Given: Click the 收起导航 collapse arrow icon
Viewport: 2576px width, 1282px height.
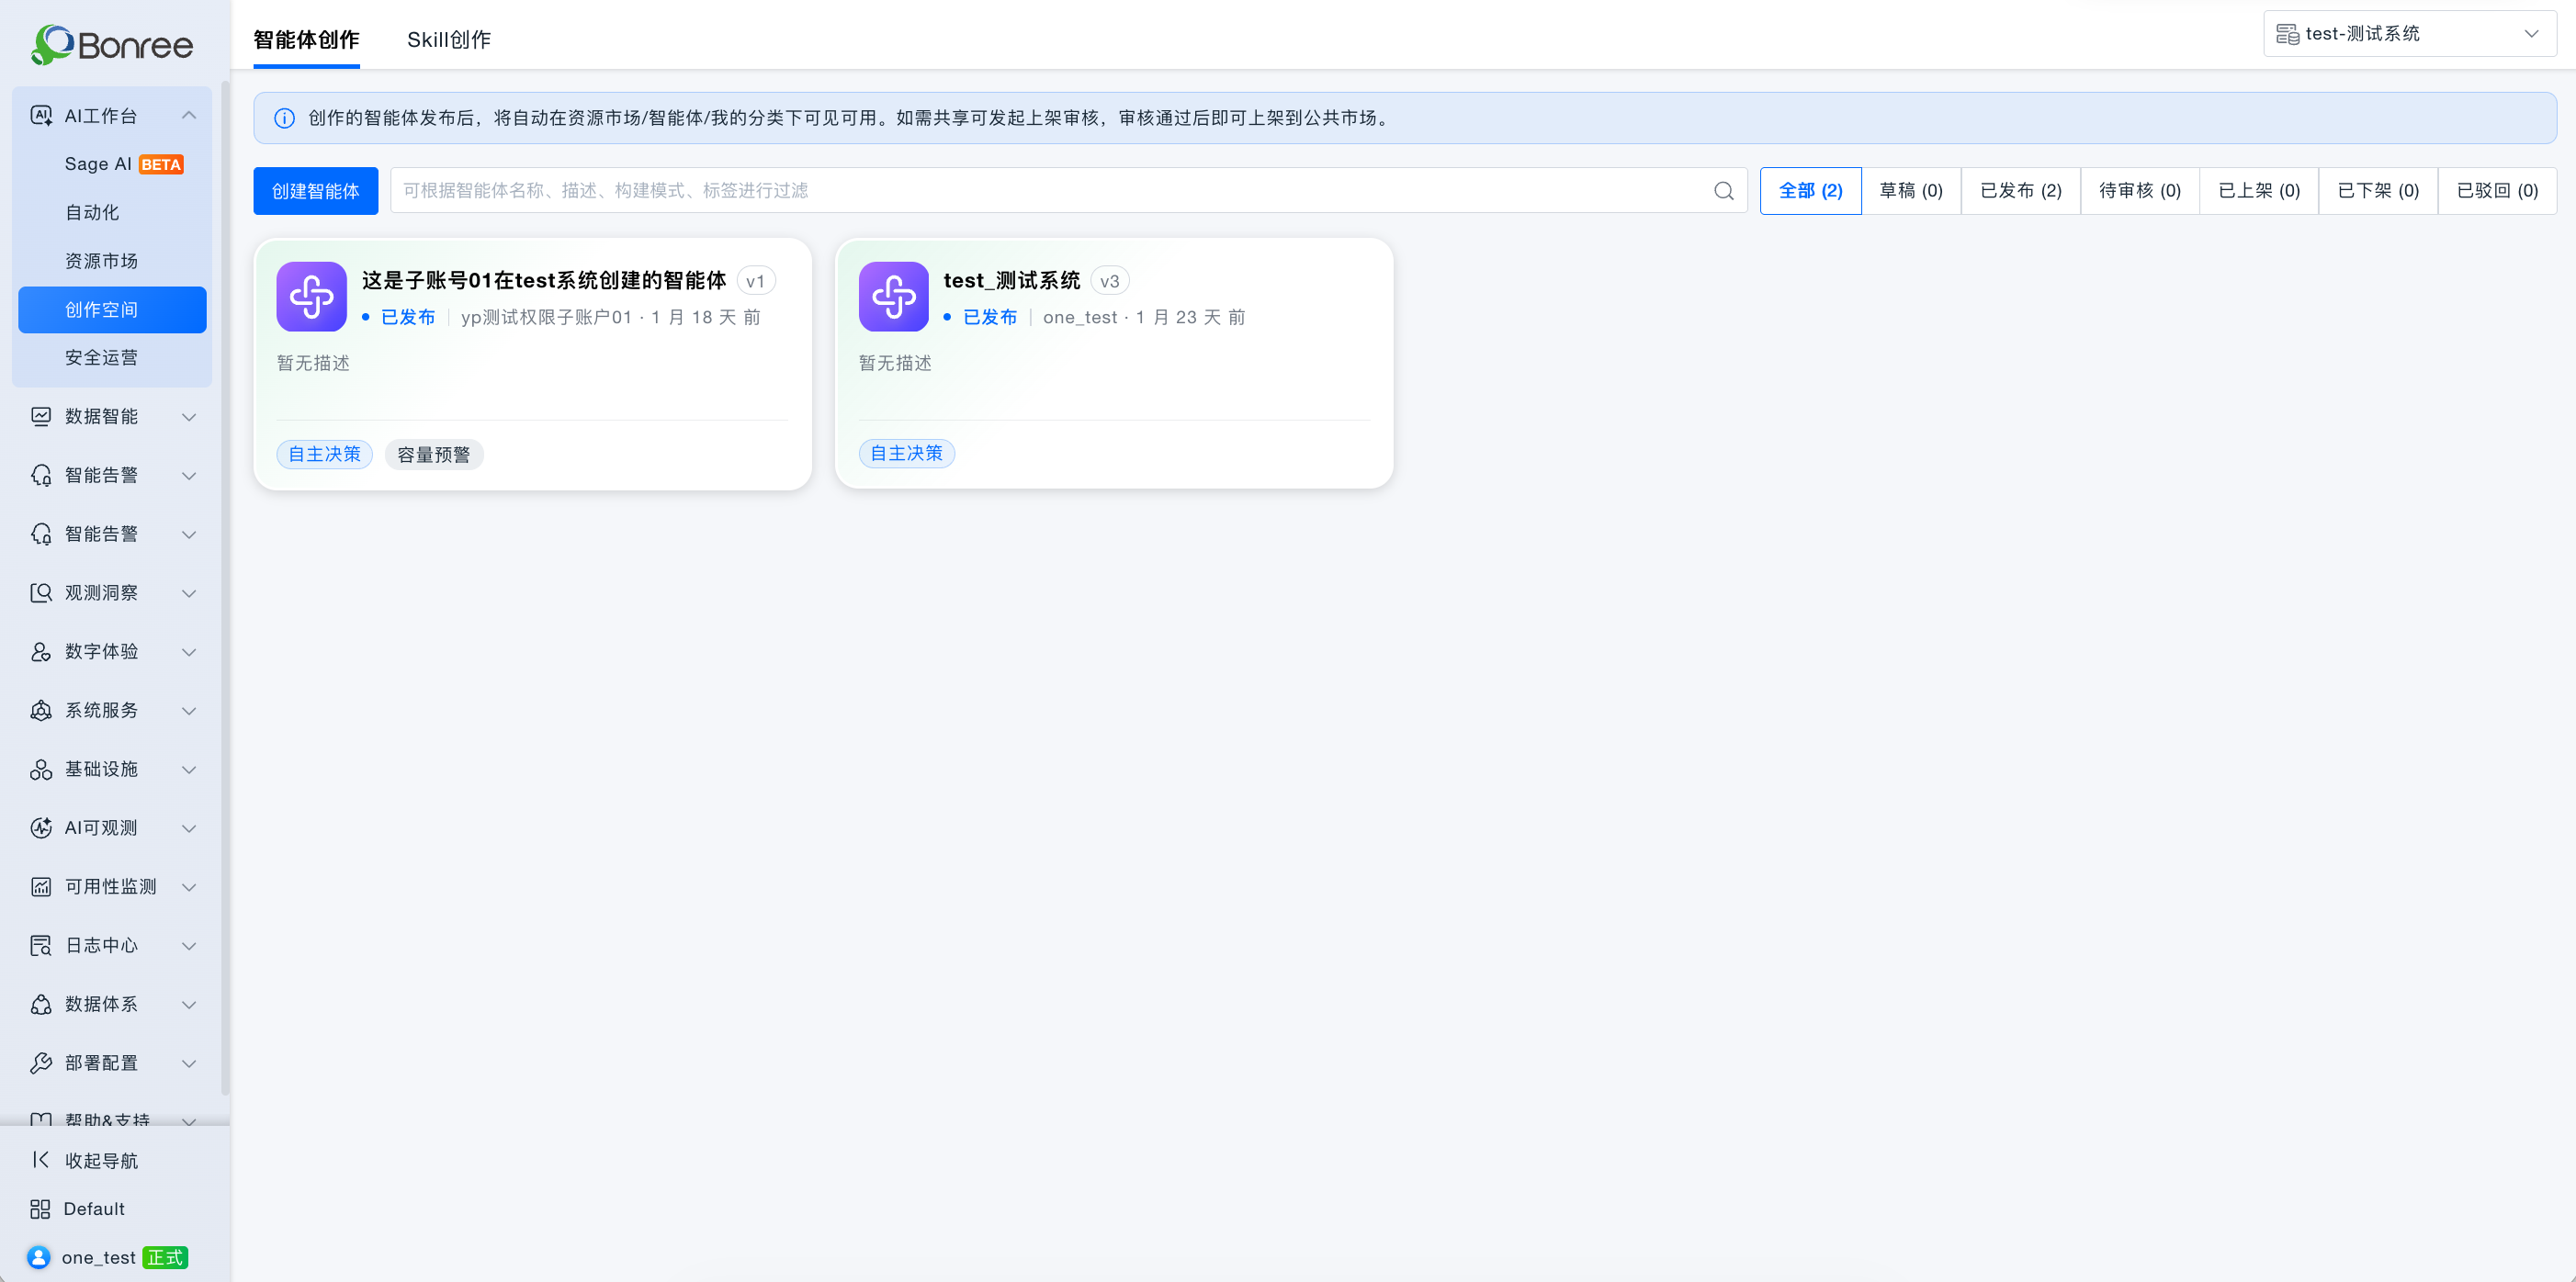Looking at the screenshot, I should pos(40,1160).
